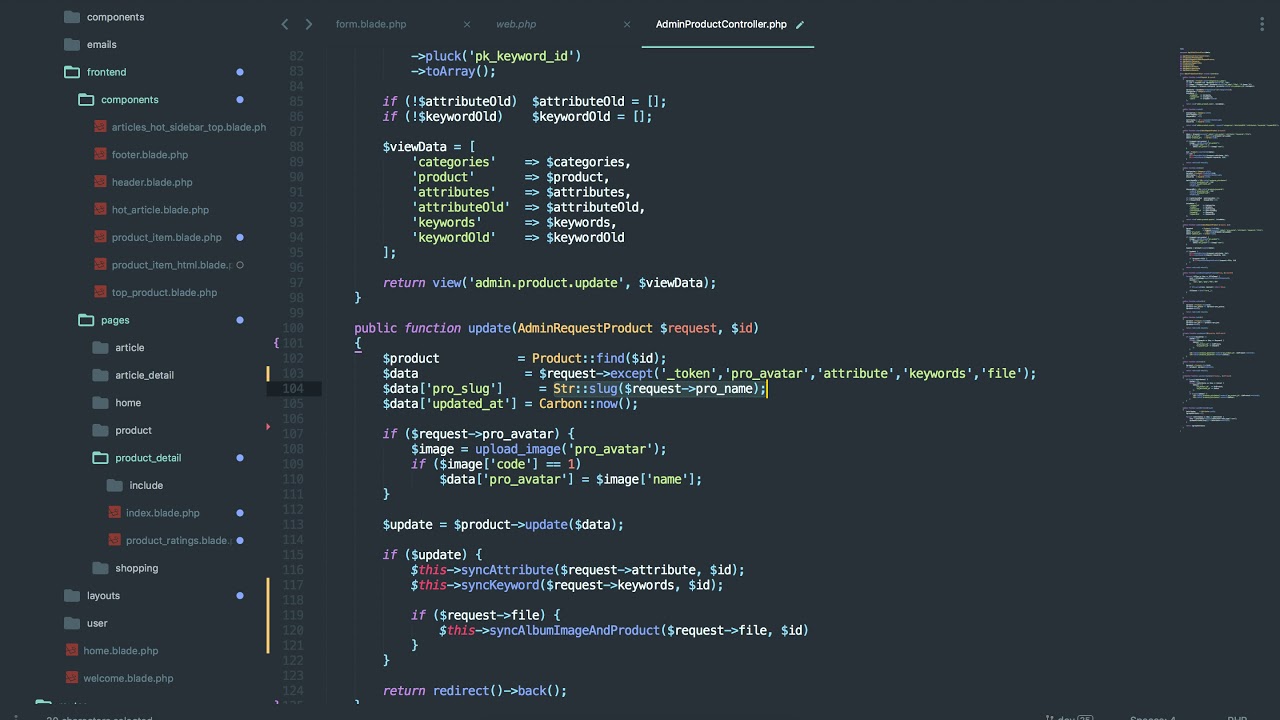The width and height of the screenshot is (1280, 720).
Task: Click pluck('pk_keyword_id') on line 82
Action: pyautogui.click(x=503, y=56)
